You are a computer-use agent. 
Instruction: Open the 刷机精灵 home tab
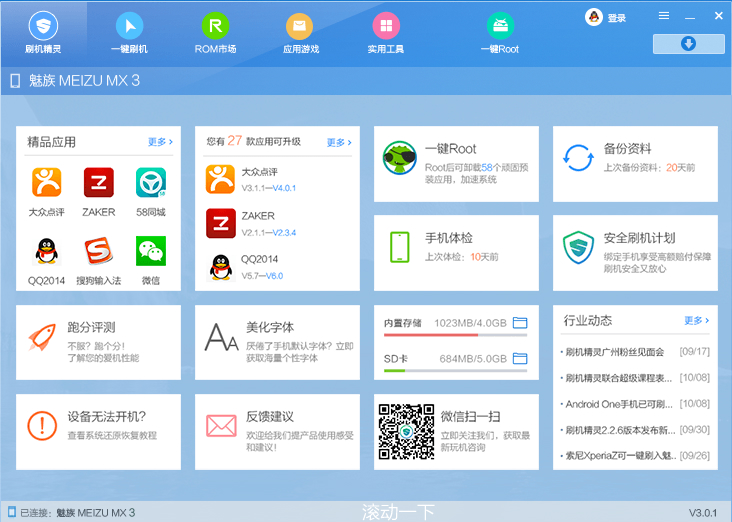click(x=43, y=33)
